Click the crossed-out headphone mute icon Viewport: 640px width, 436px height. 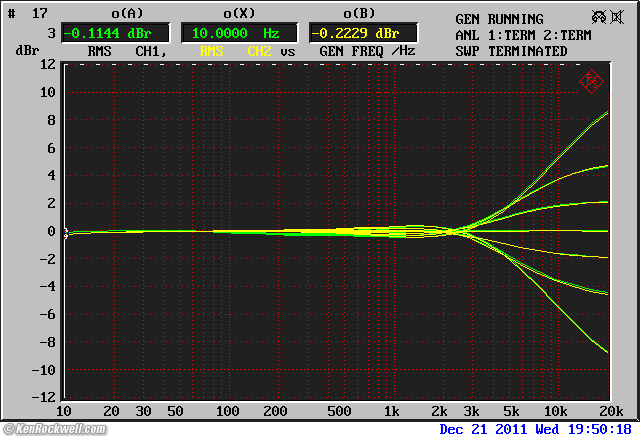tap(599, 17)
